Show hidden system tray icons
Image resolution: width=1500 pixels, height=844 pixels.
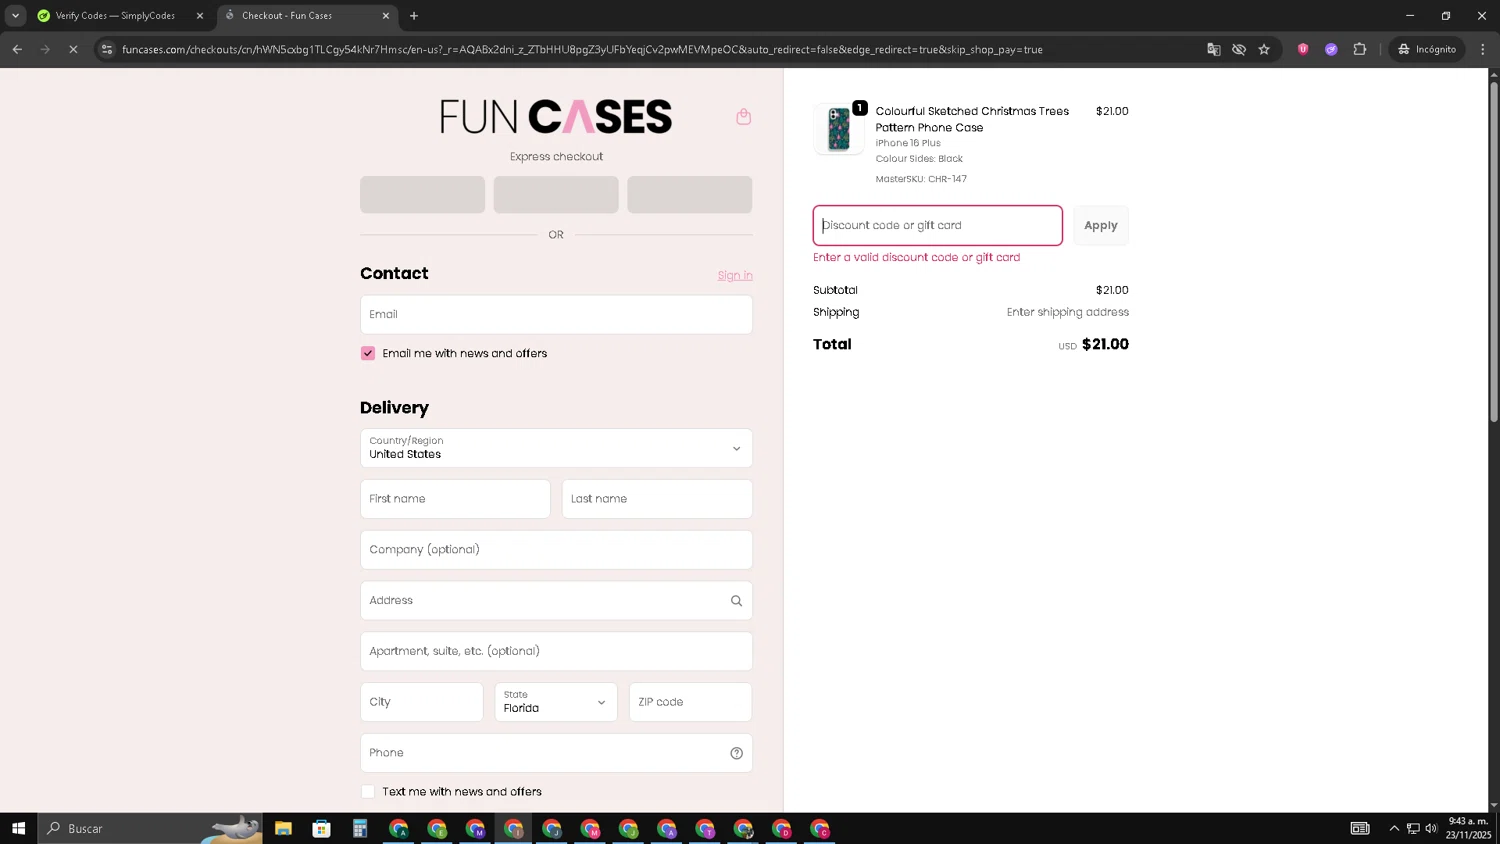pos(1394,828)
